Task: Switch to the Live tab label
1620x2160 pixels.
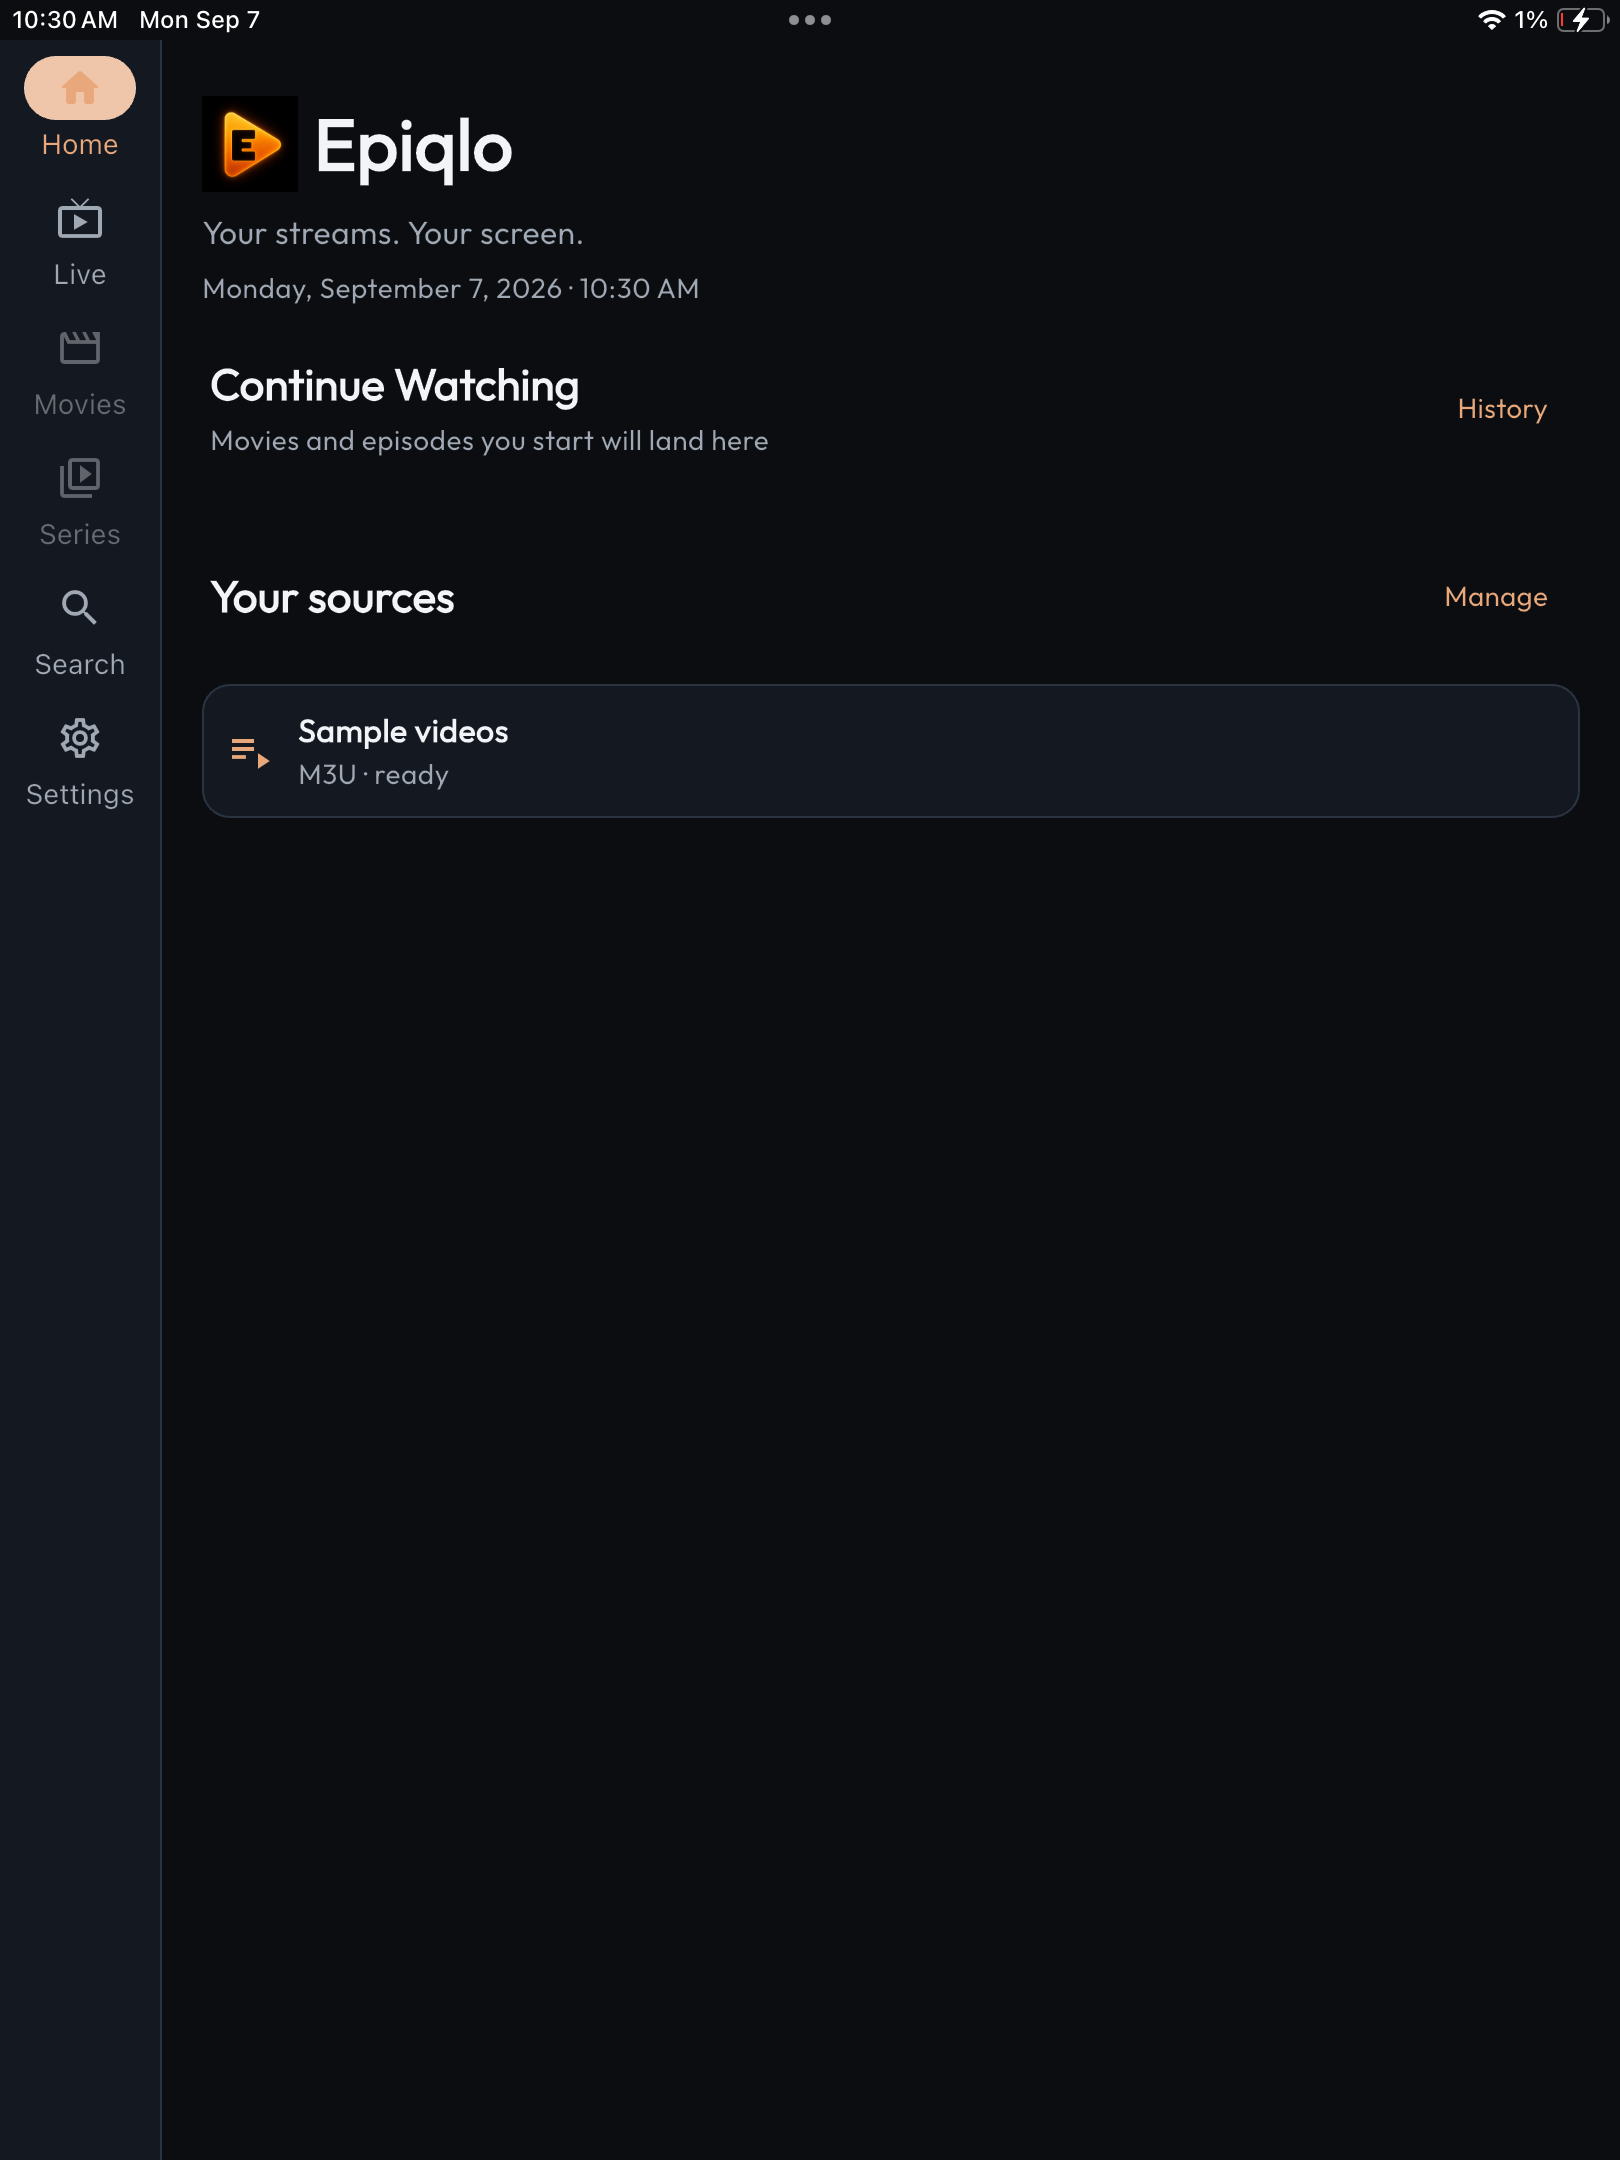Action: click(80, 274)
